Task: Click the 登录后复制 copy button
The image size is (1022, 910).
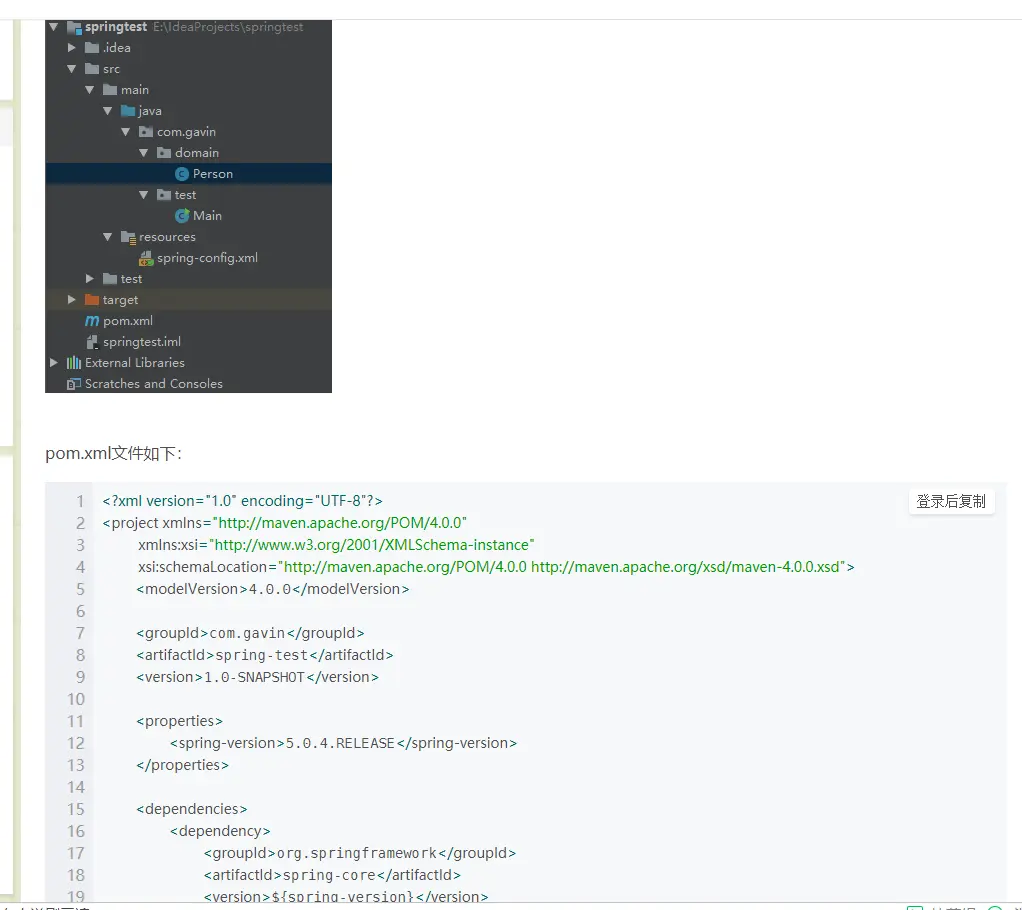Action: [951, 502]
